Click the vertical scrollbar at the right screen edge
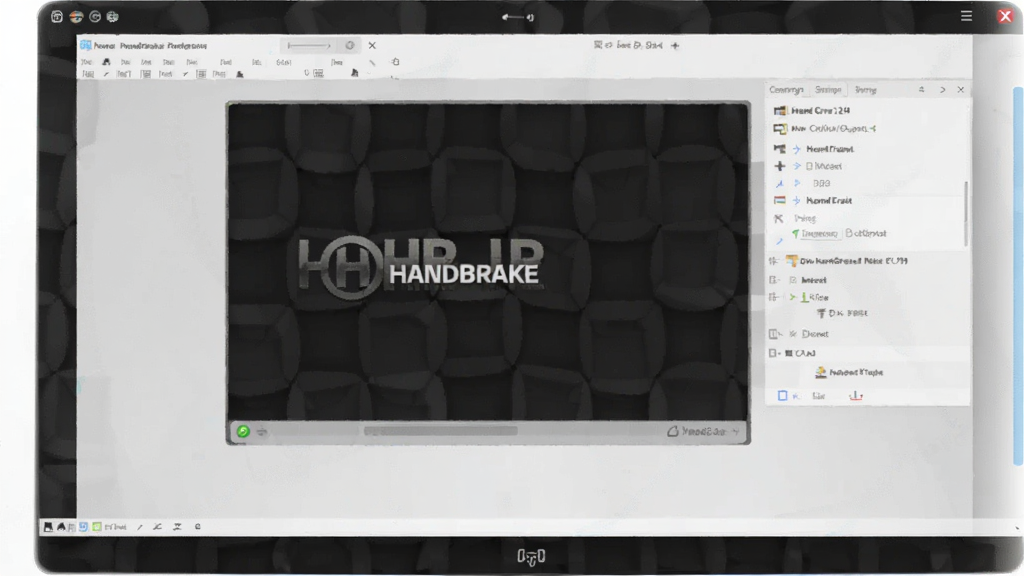This screenshot has height=576, width=1024. click(x=1017, y=276)
